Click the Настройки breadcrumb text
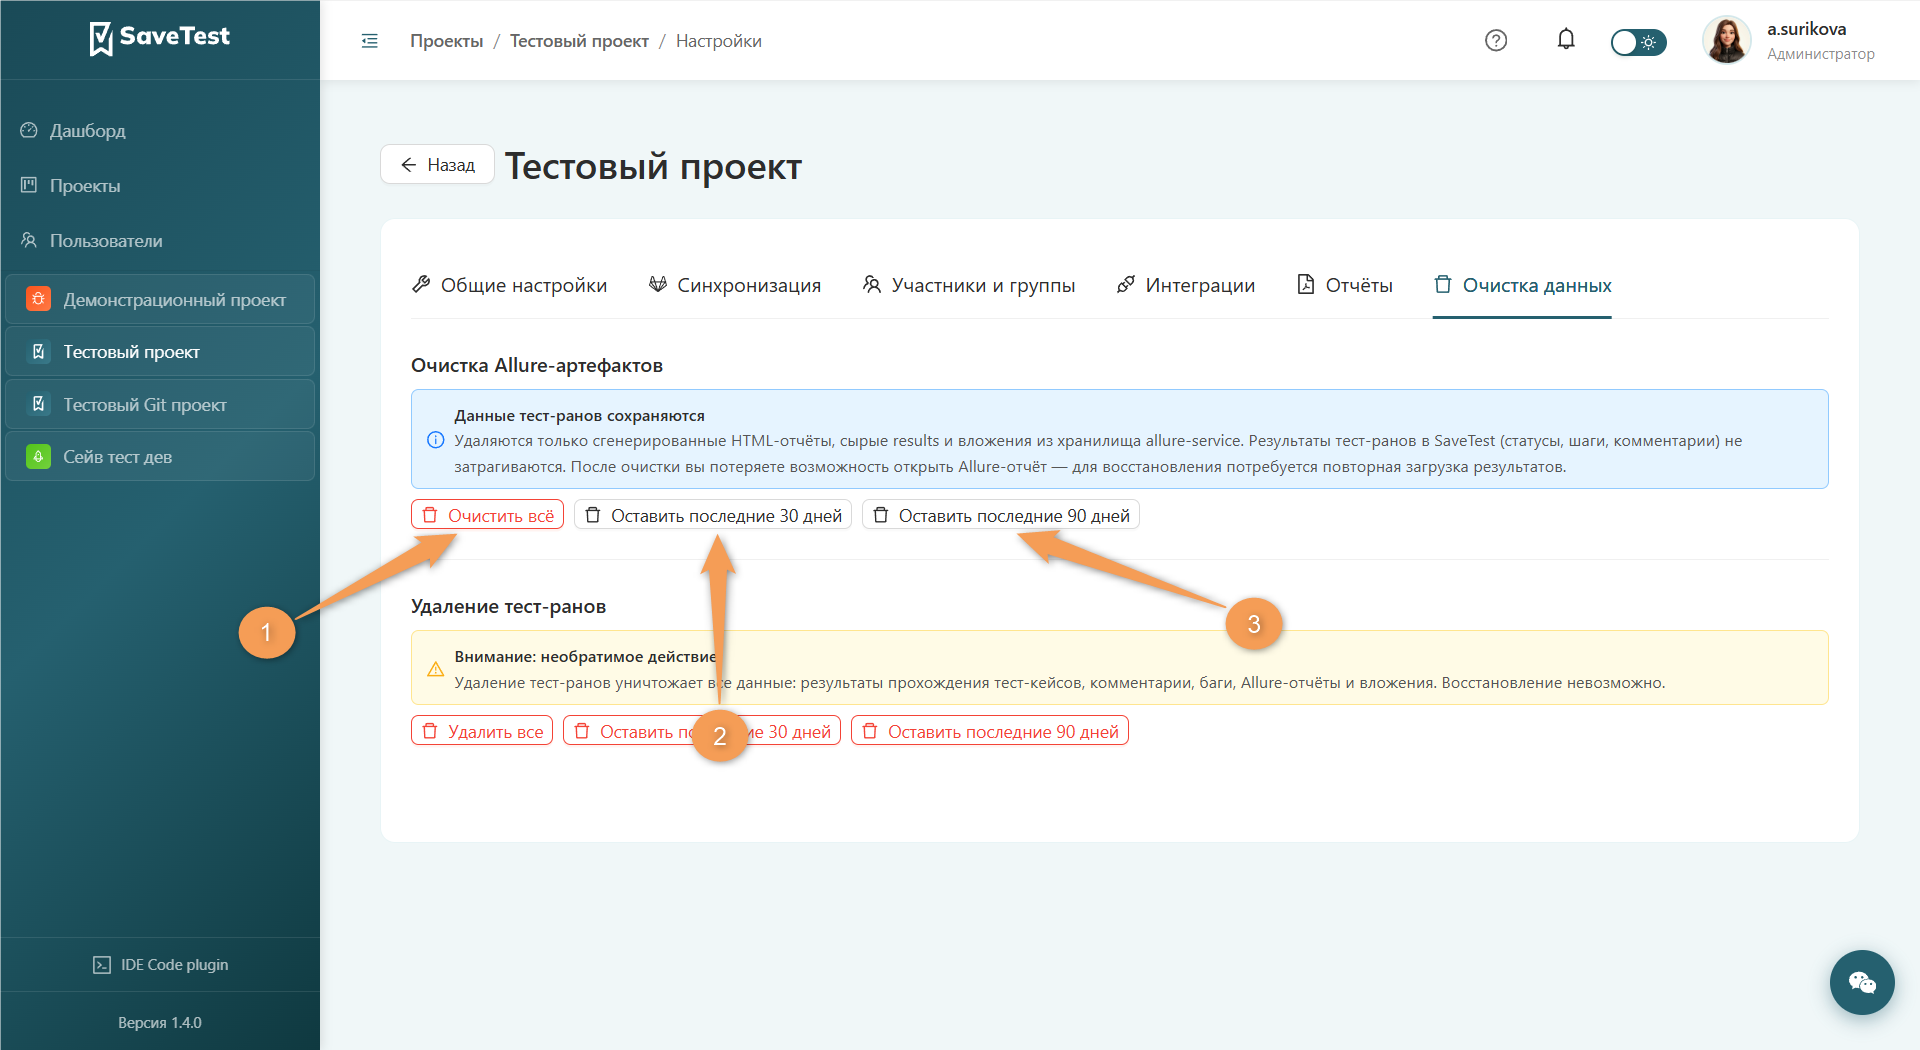1920x1050 pixels. click(718, 41)
